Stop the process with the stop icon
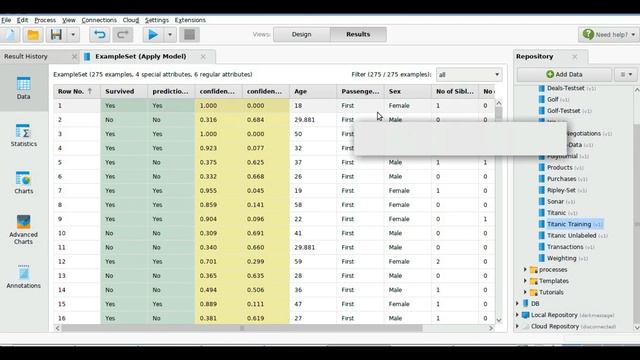This screenshot has height=360, width=640. coord(189,35)
